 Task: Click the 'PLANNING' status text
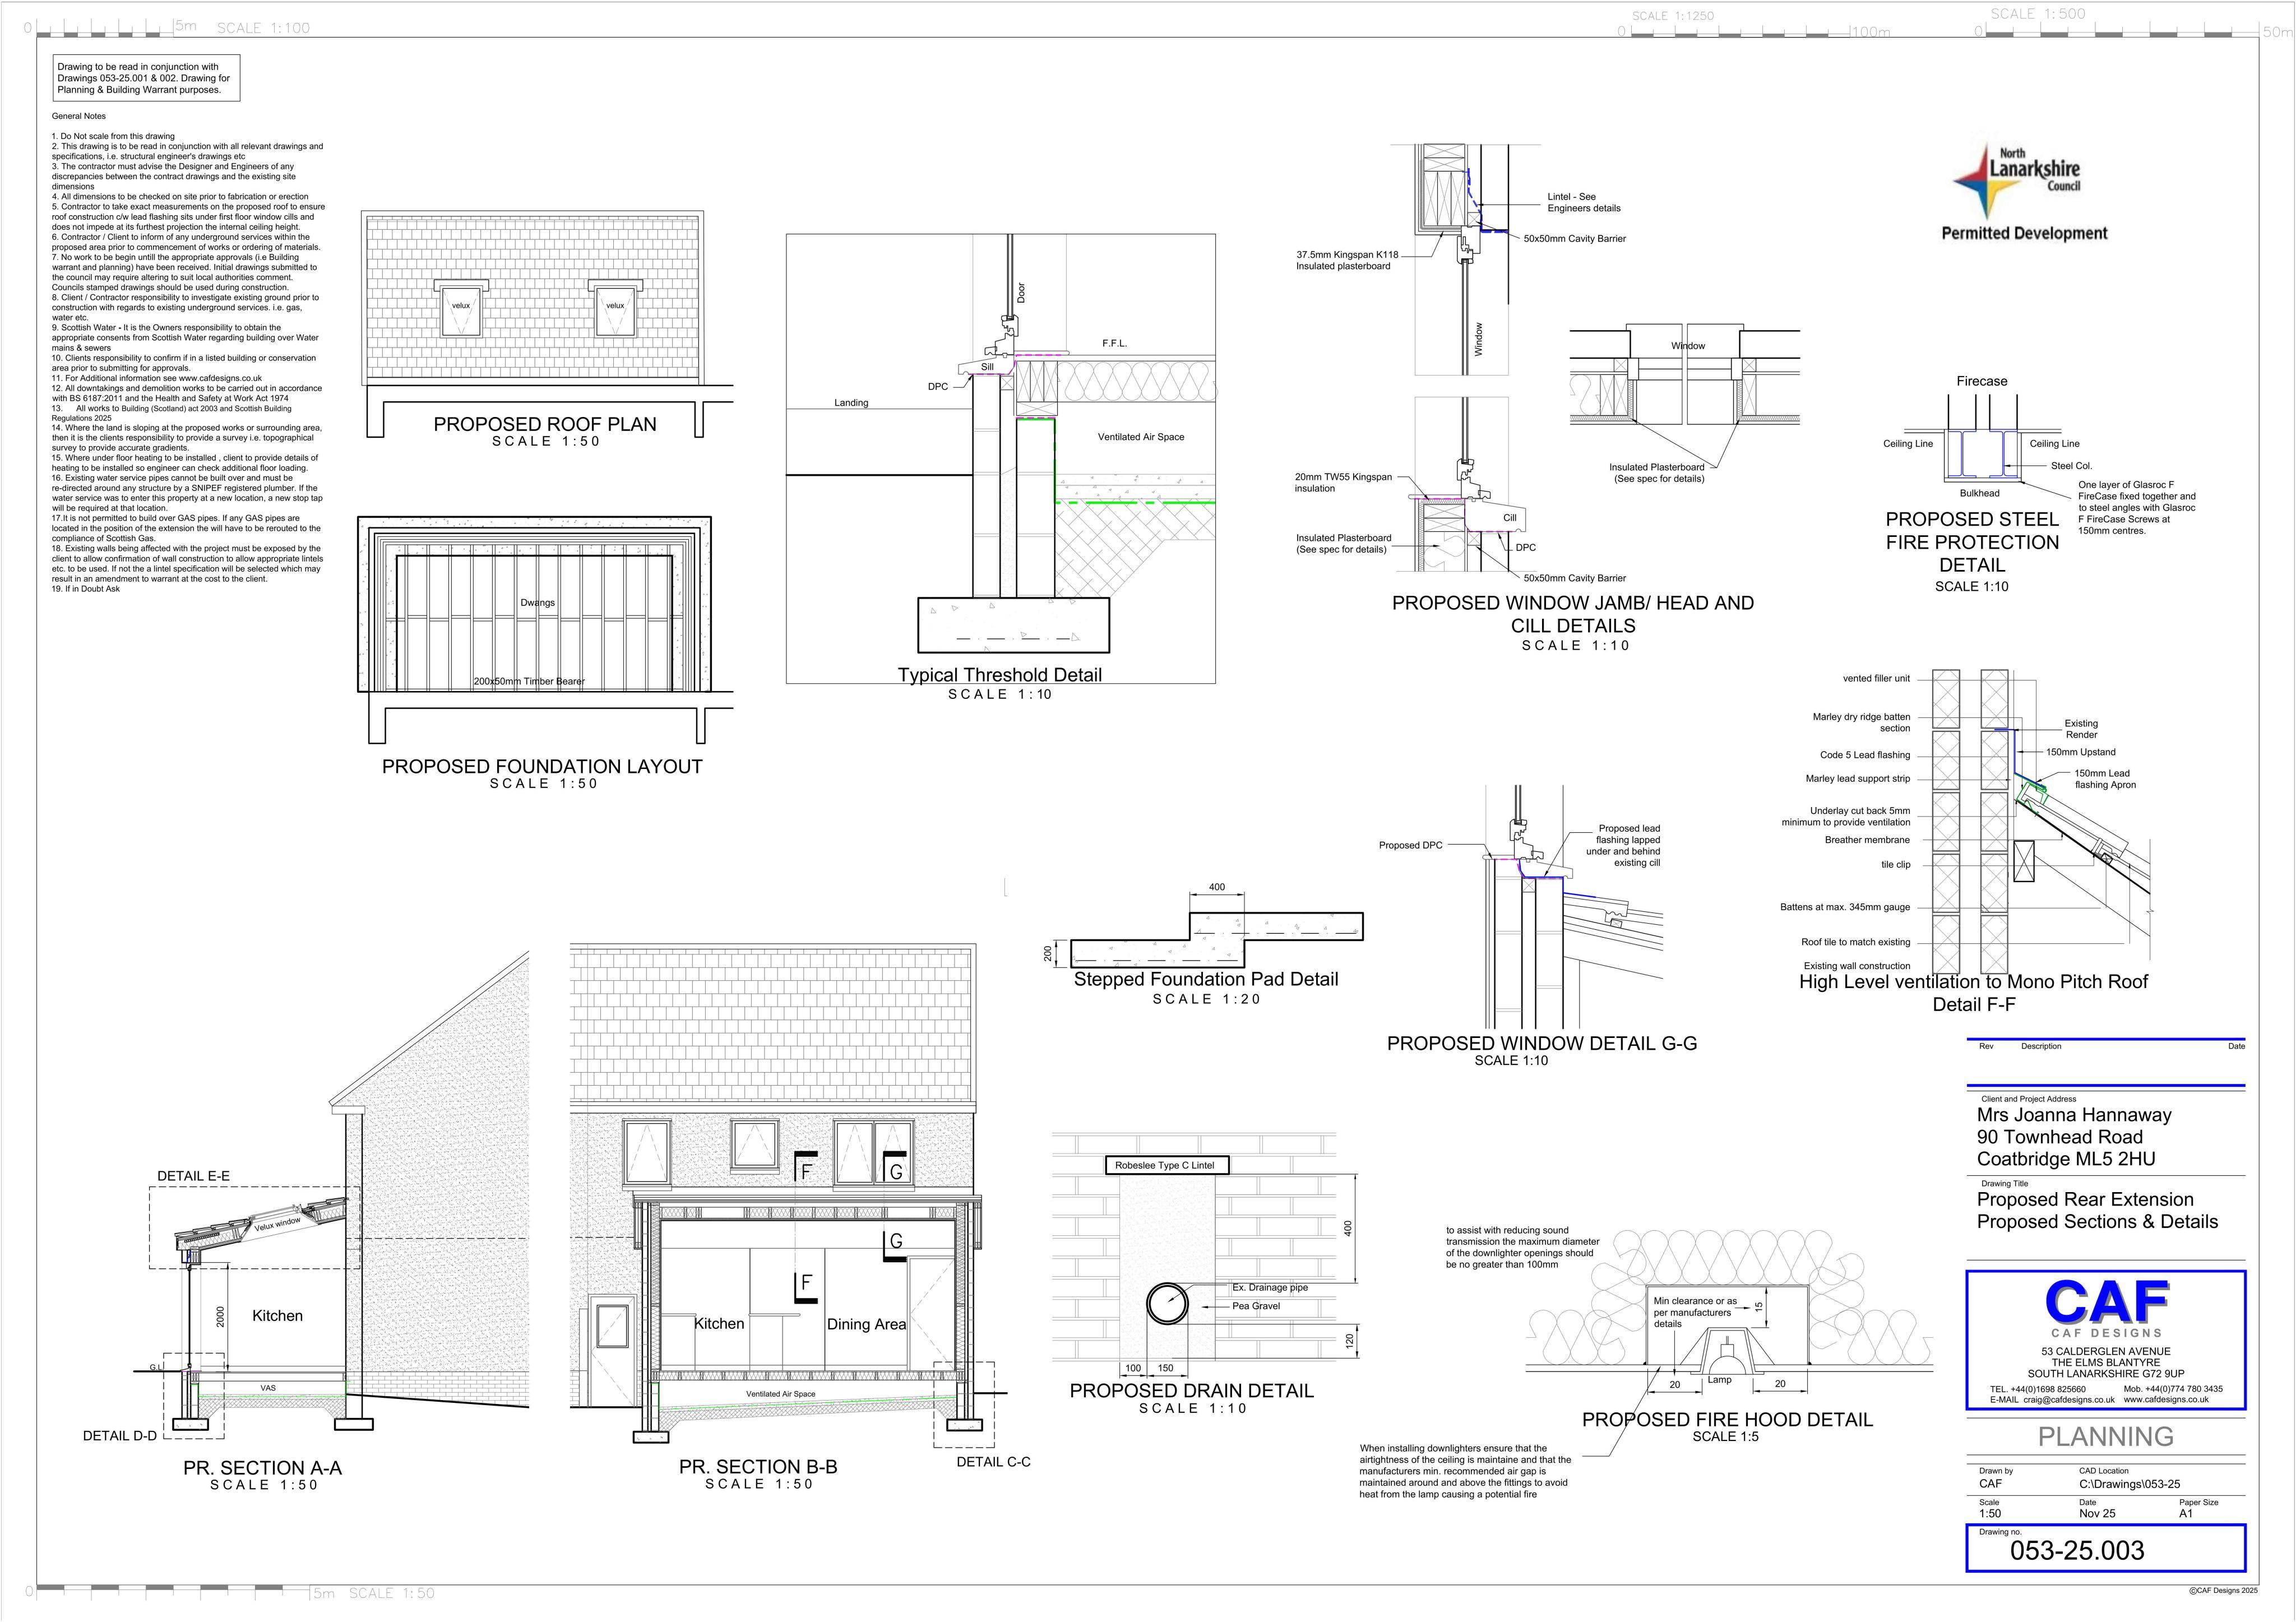coord(2106,1436)
